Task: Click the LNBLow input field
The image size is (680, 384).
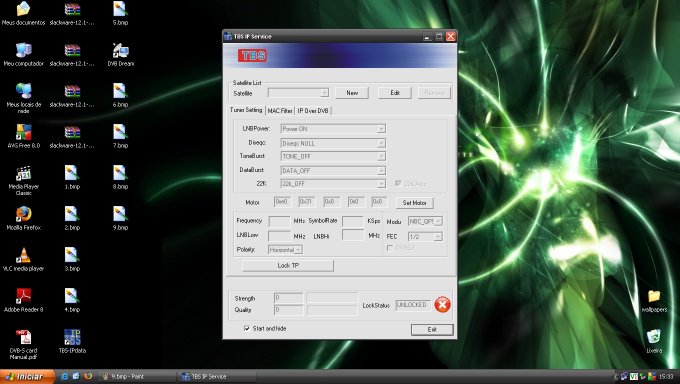Action: (x=279, y=236)
